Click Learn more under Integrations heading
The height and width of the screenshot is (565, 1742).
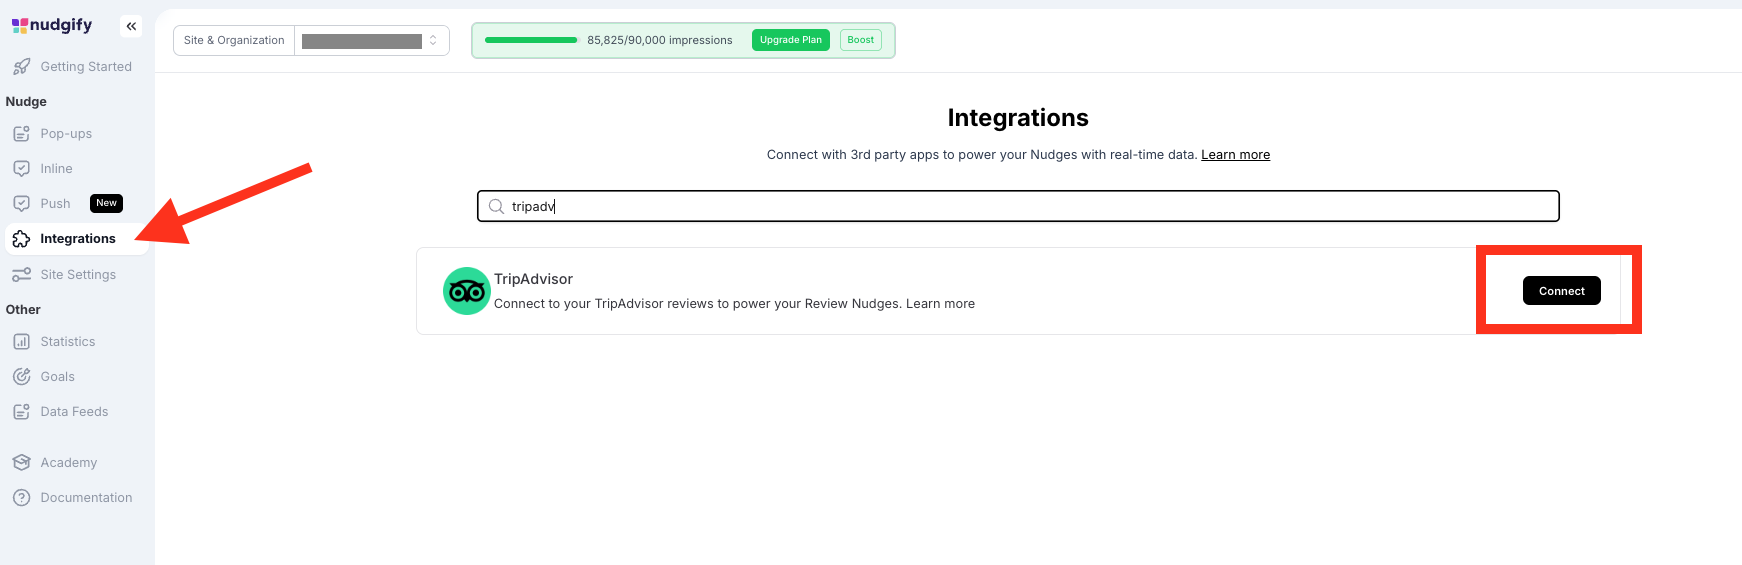pyautogui.click(x=1236, y=155)
